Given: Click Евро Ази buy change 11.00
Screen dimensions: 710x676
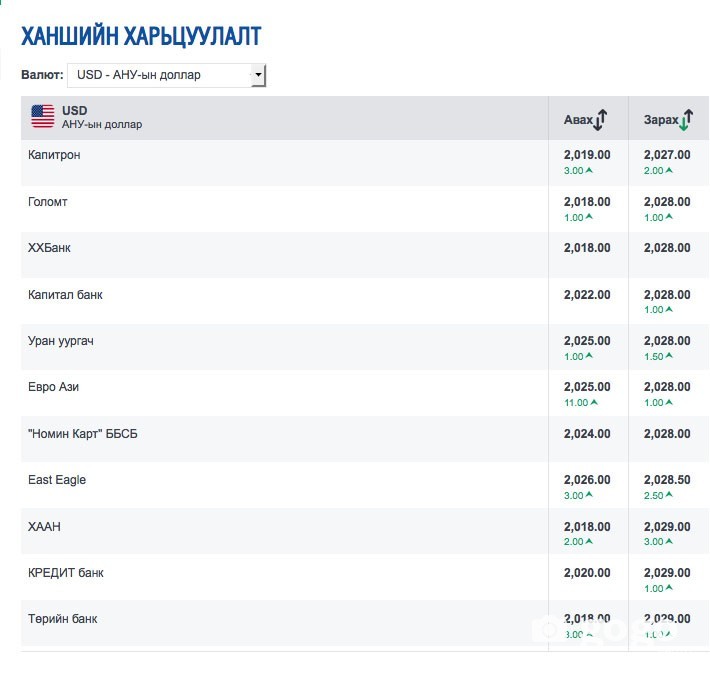Looking at the screenshot, I should pos(581,403).
